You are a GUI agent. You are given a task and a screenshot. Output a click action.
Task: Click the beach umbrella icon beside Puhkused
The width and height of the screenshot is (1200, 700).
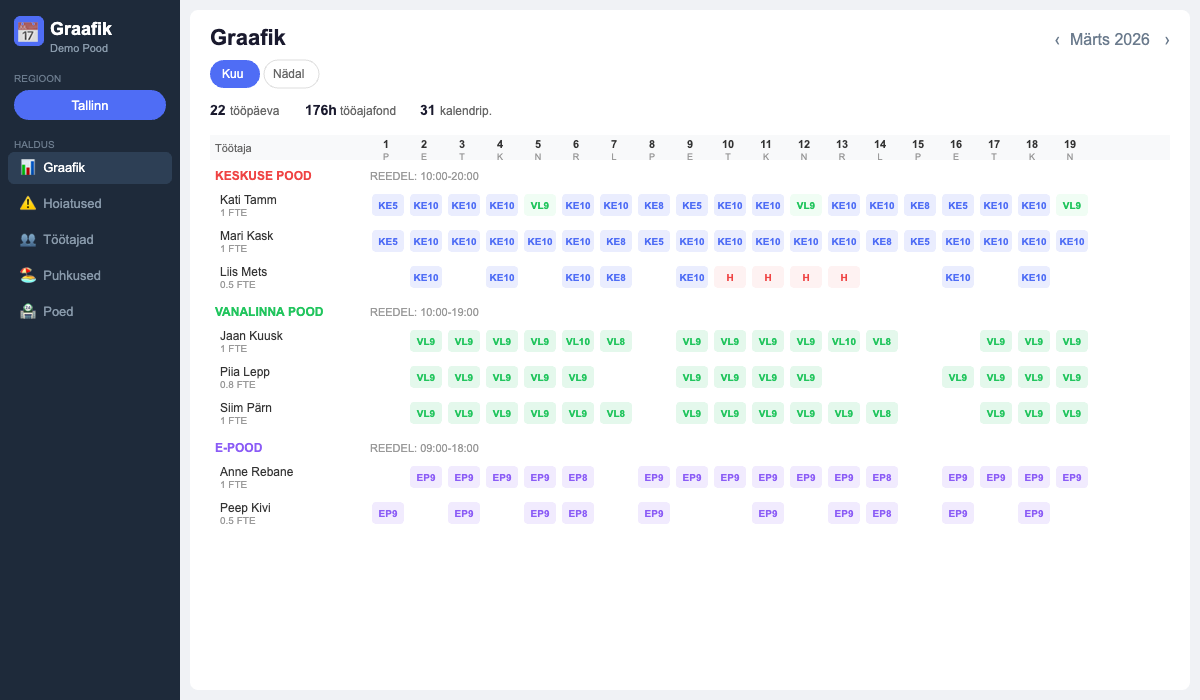tap(26, 275)
